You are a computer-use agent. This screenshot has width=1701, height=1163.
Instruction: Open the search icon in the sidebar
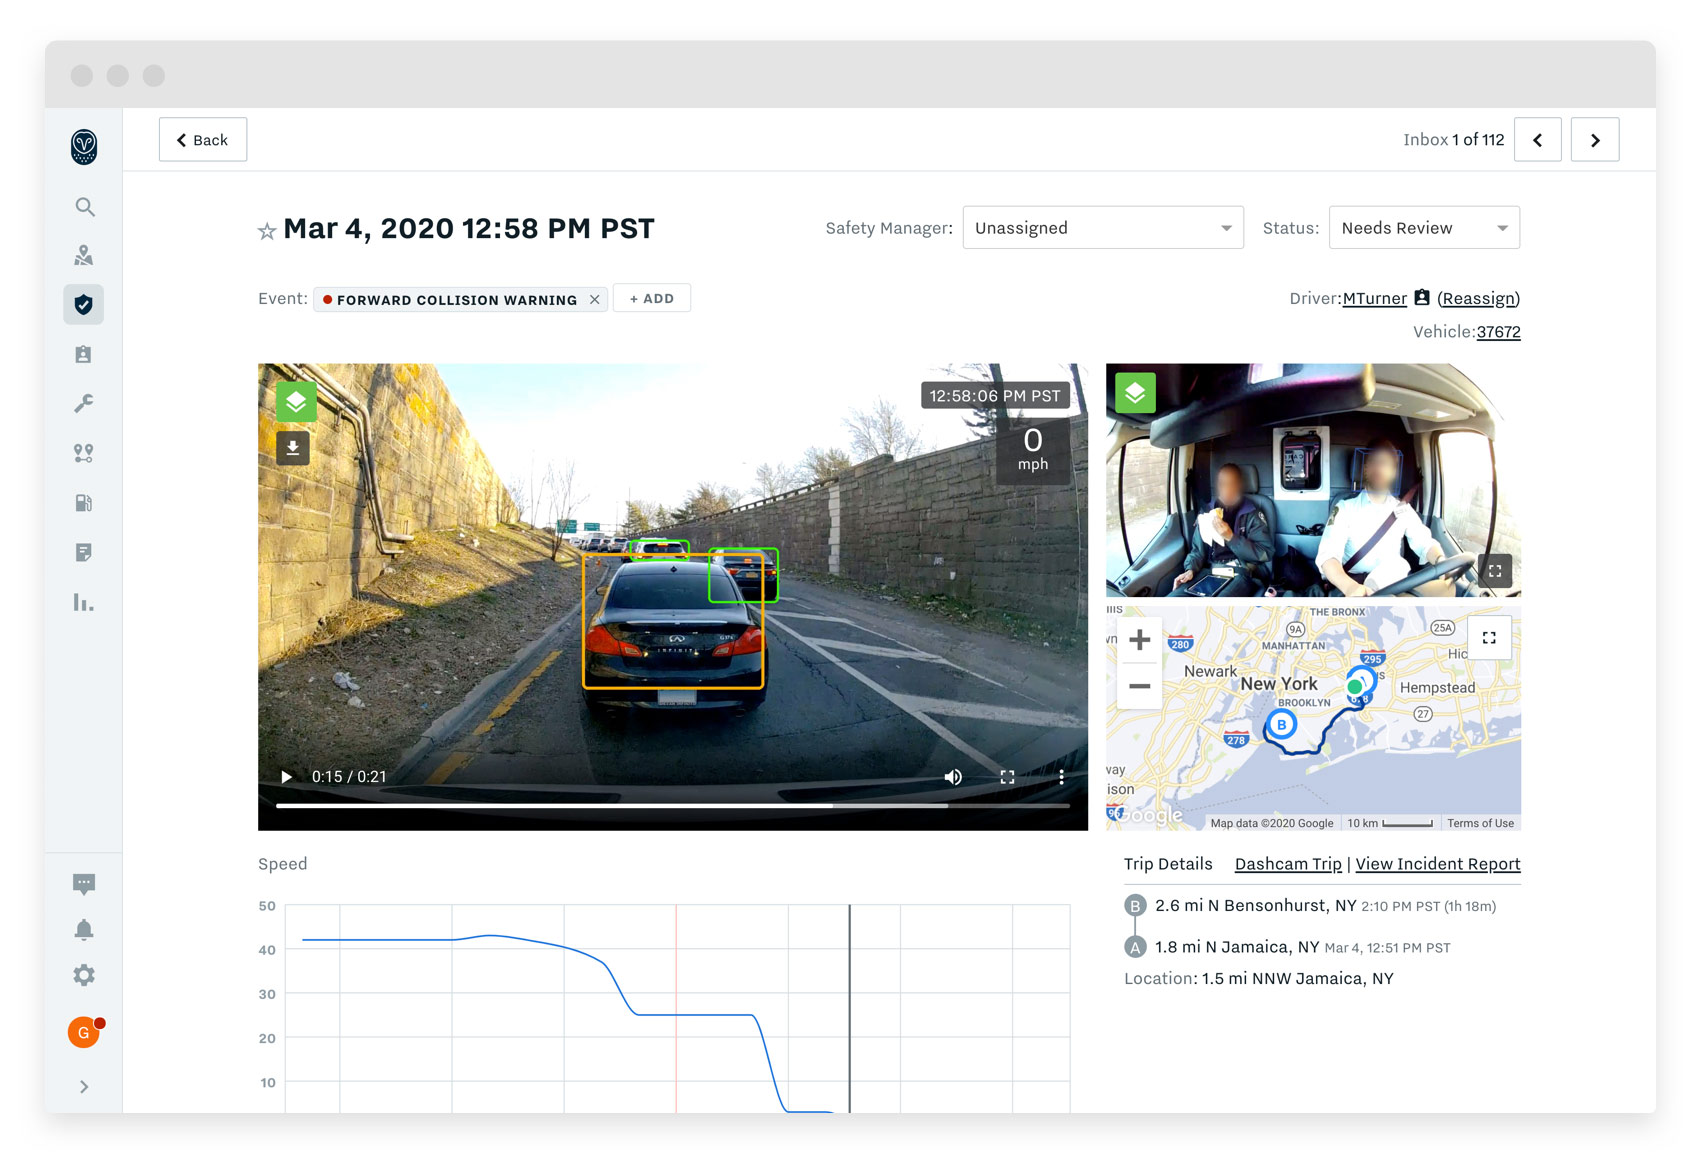(x=85, y=207)
